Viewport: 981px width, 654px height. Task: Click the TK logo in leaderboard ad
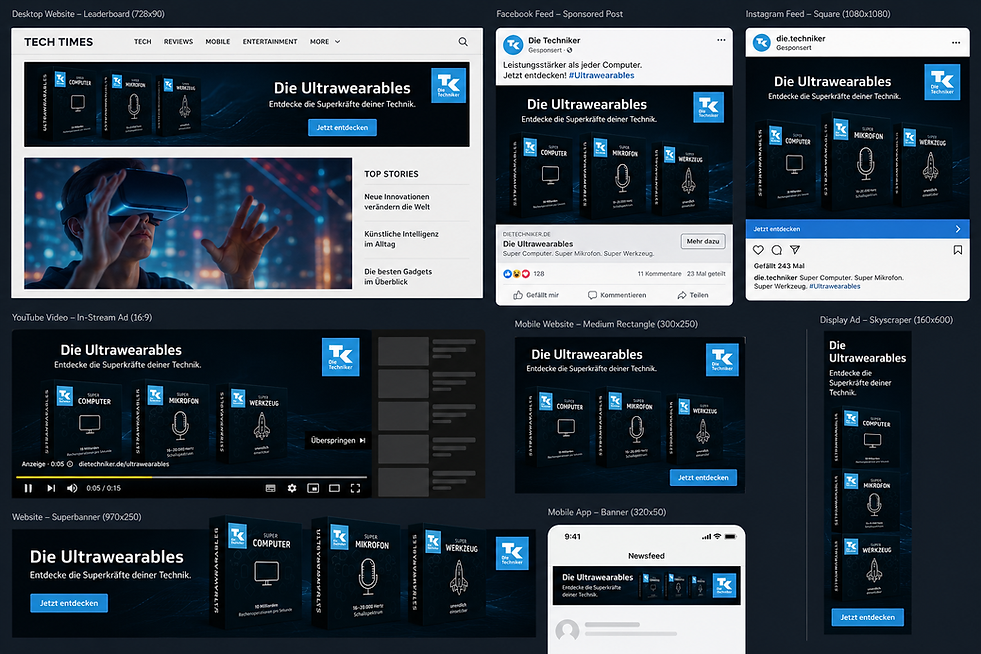[x=449, y=85]
